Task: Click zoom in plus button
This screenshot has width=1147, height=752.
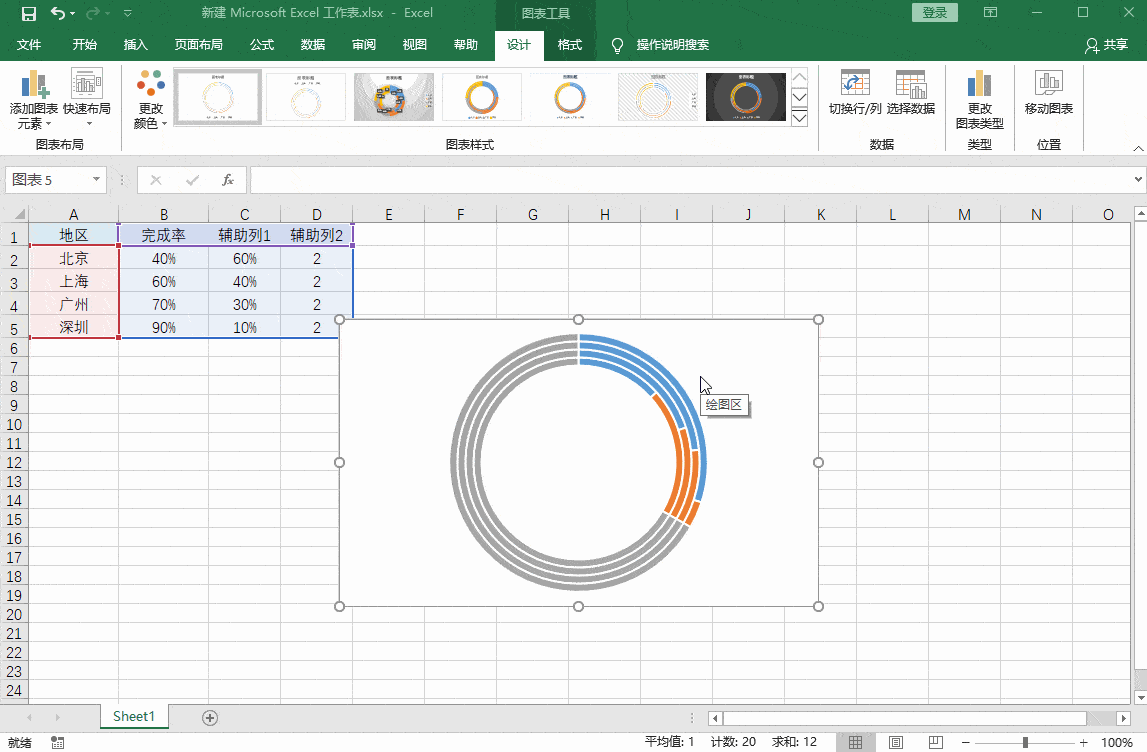Action: click(x=1083, y=742)
